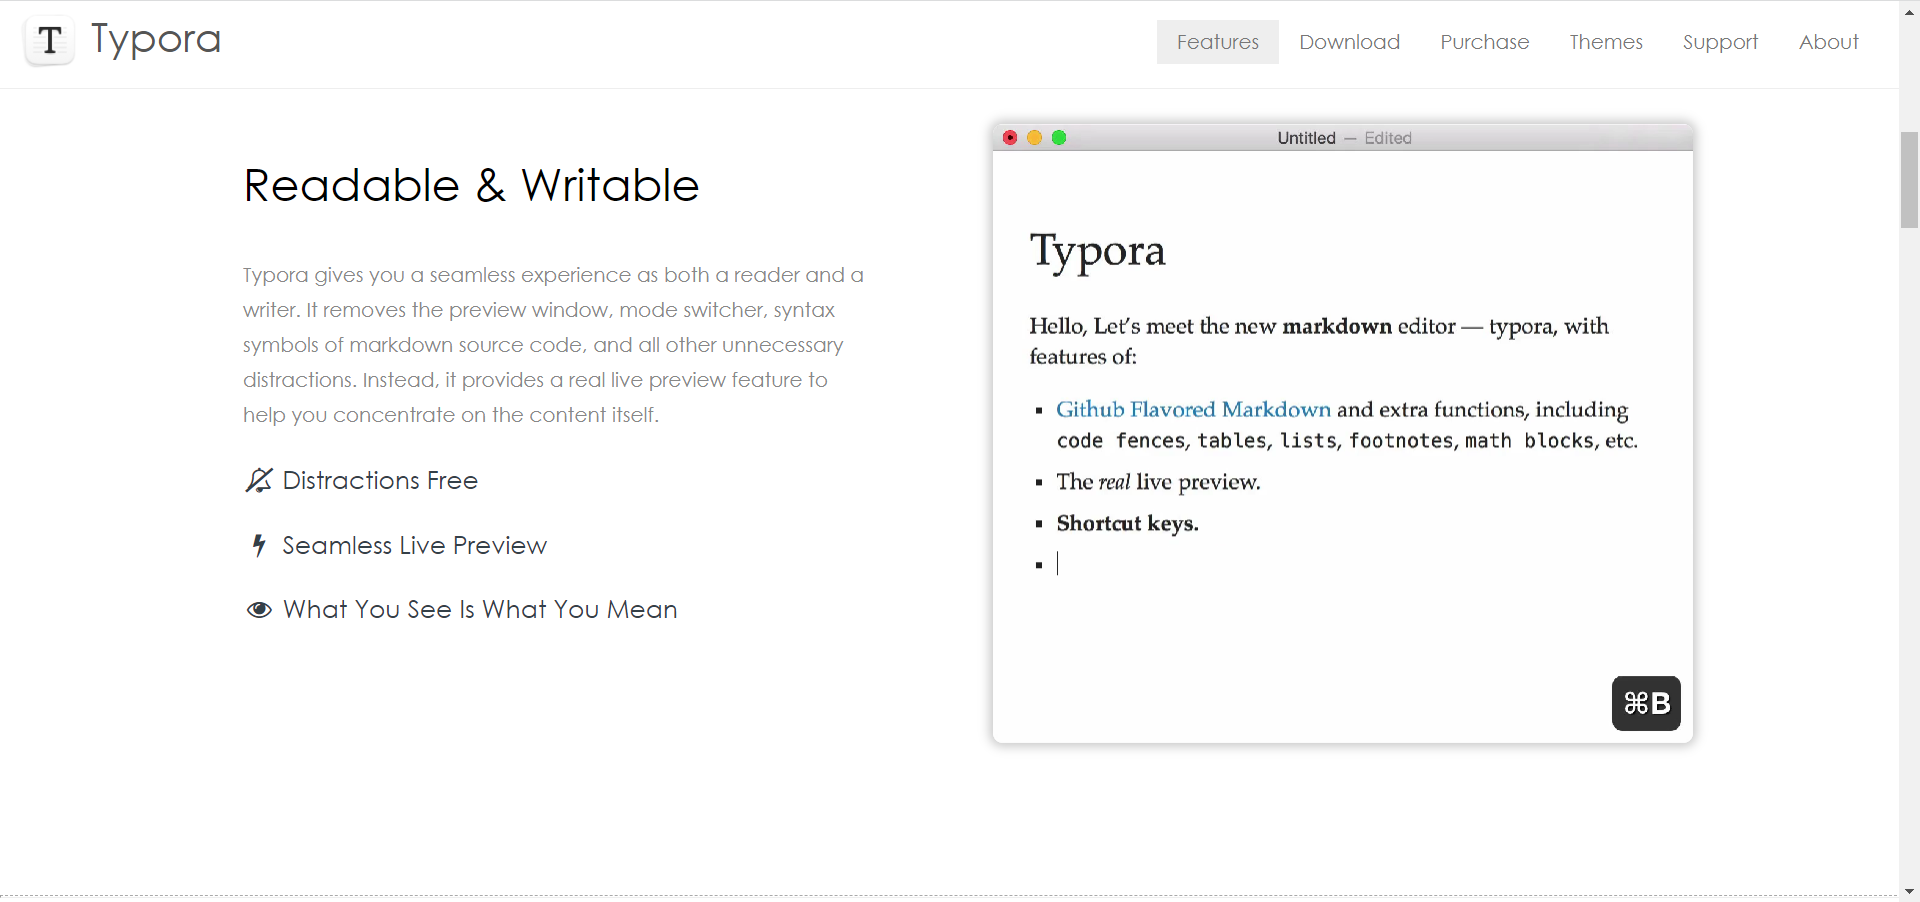Click the Readable & Writable heading

point(471,185)
